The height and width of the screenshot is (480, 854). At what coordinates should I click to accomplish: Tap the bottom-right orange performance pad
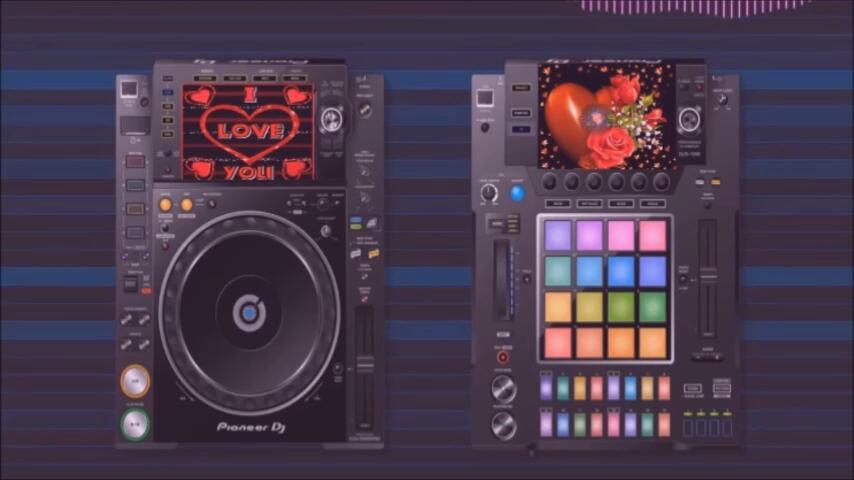tap(652, 342)
